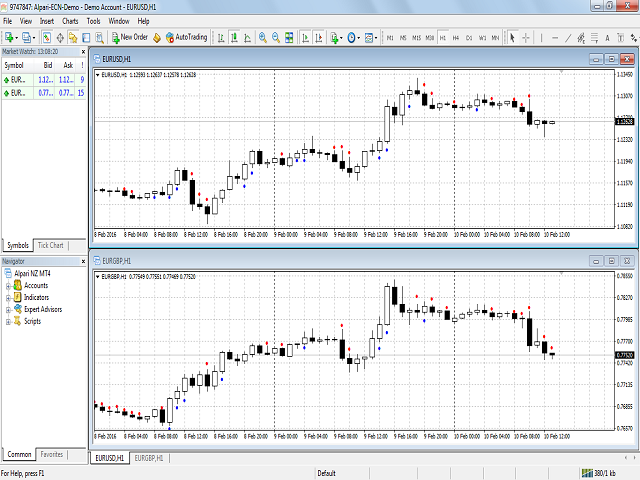This screenshot has height=480, width=640.
Task: Enable chart shift icon
Action: (x=319, y=38)
